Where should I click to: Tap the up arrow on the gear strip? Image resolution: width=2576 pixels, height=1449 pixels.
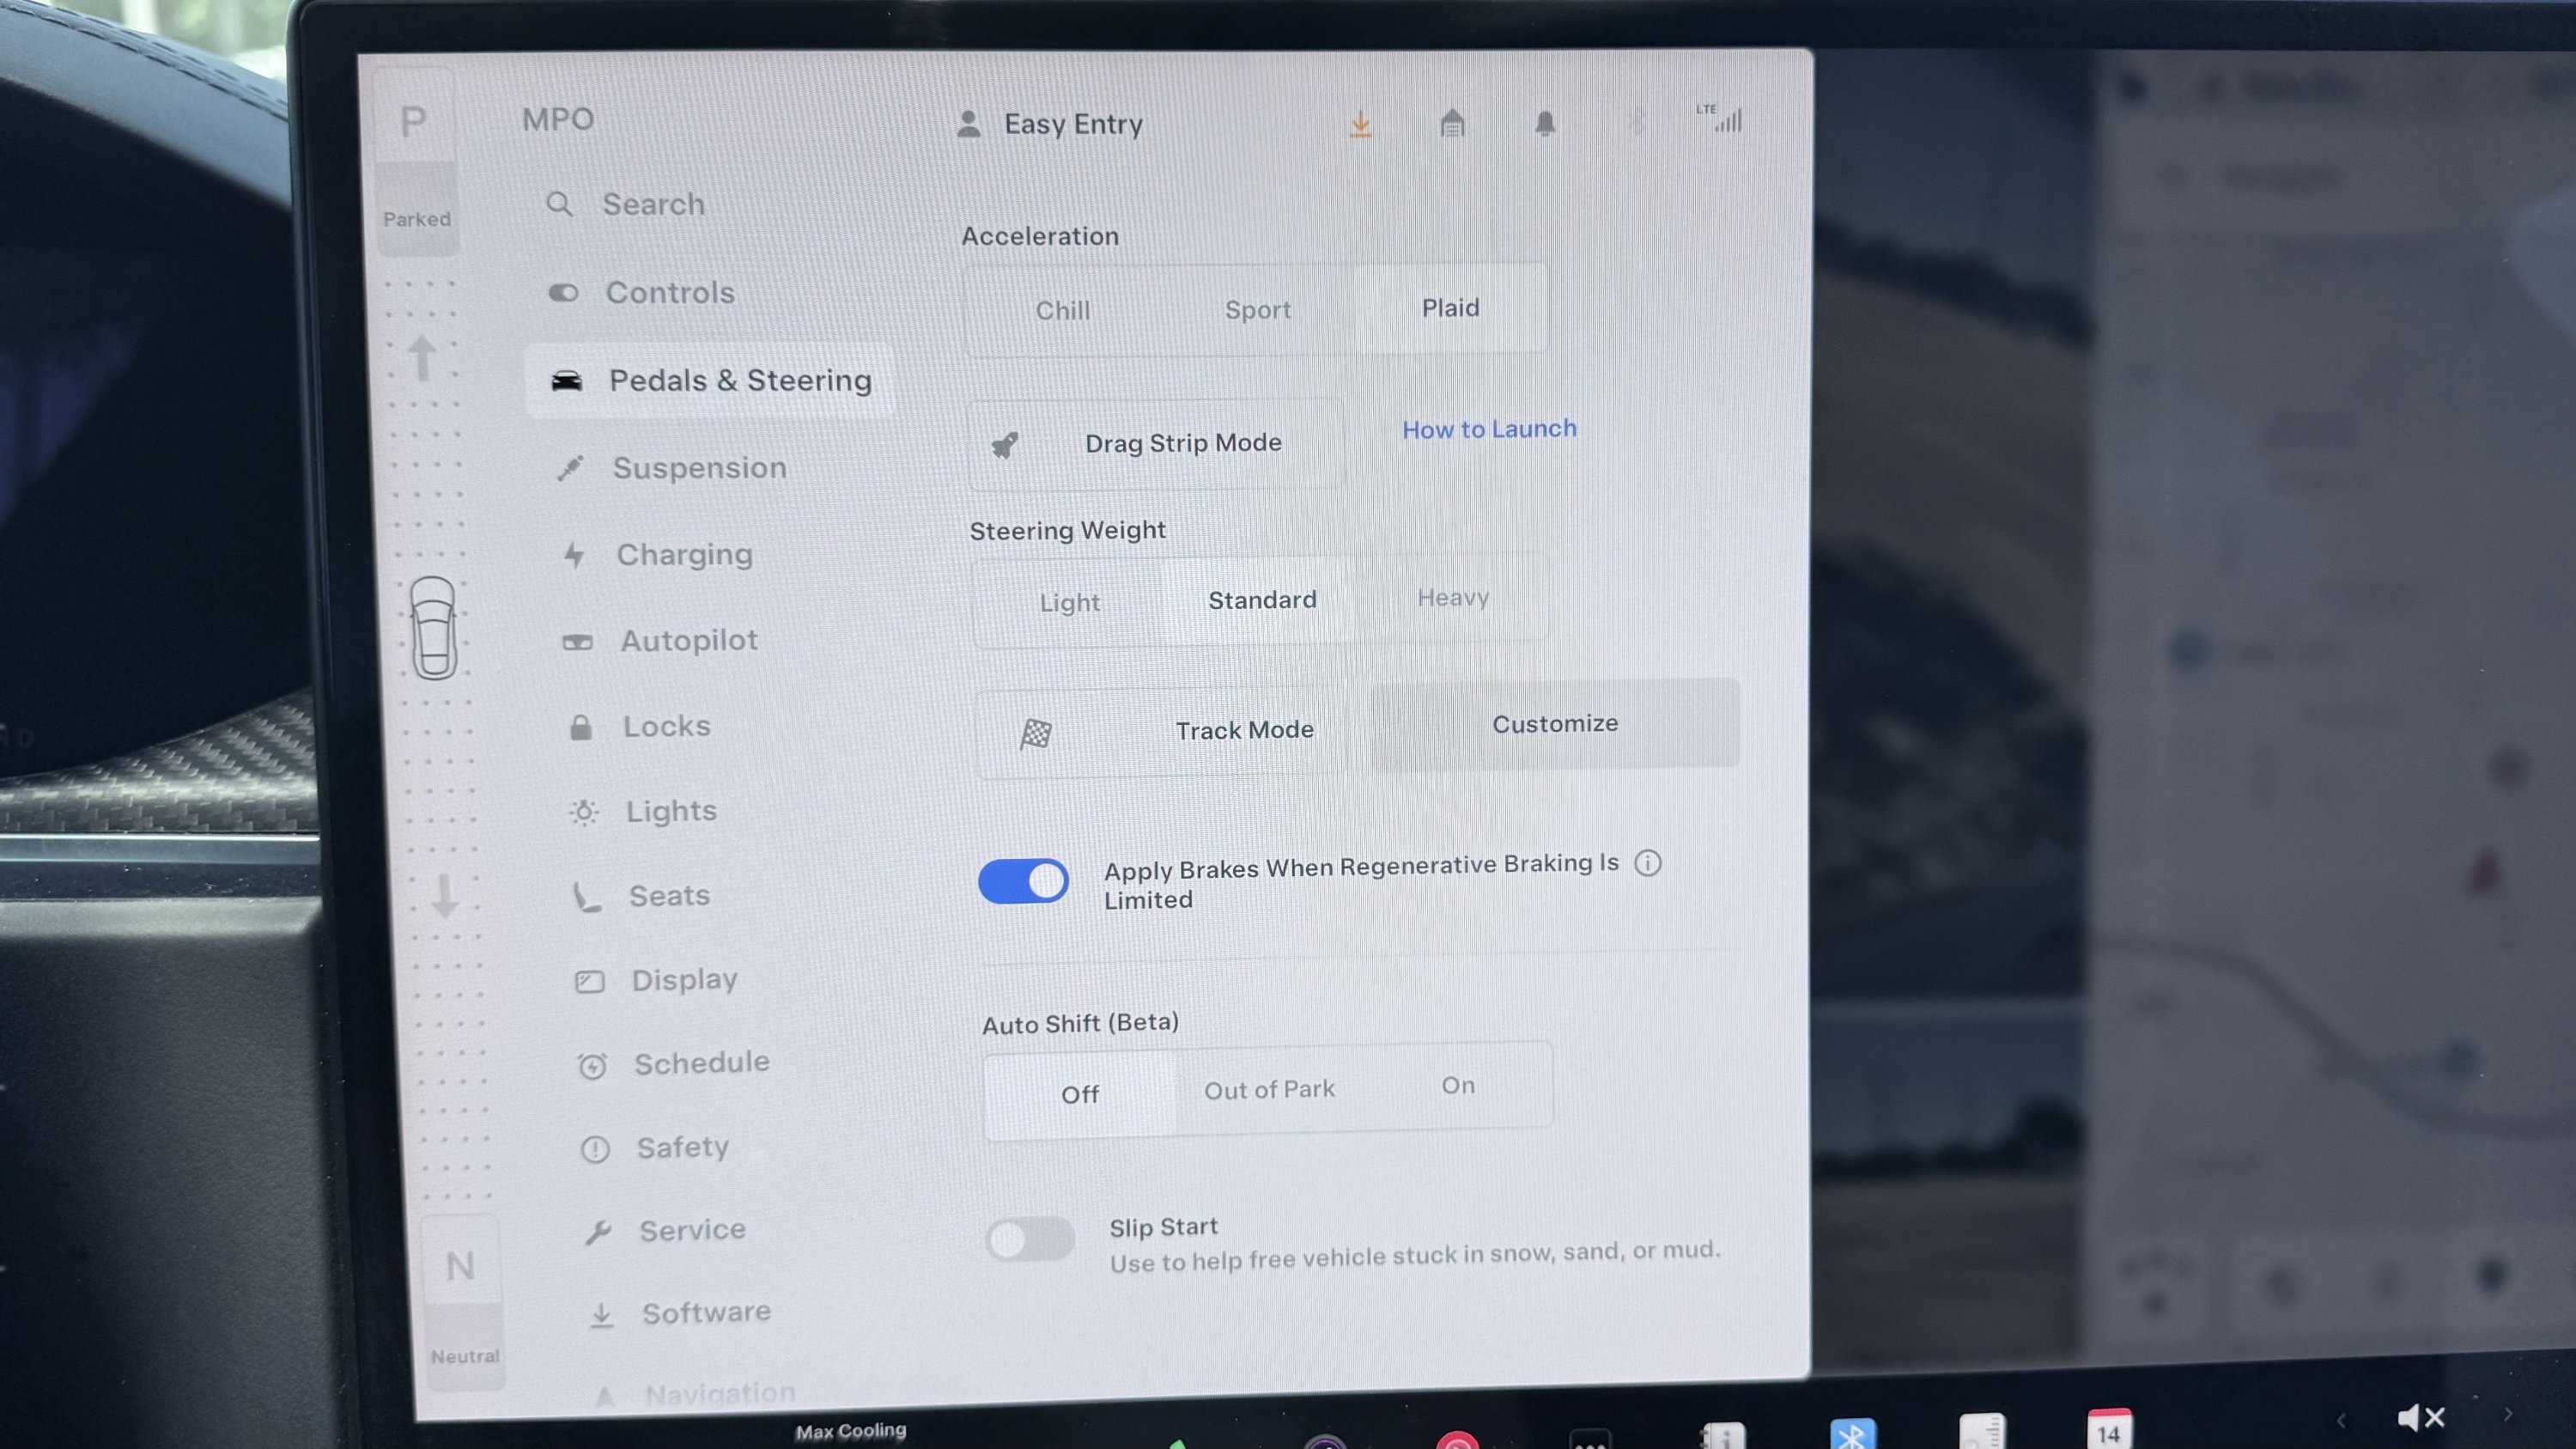click(x=422, y=358)
